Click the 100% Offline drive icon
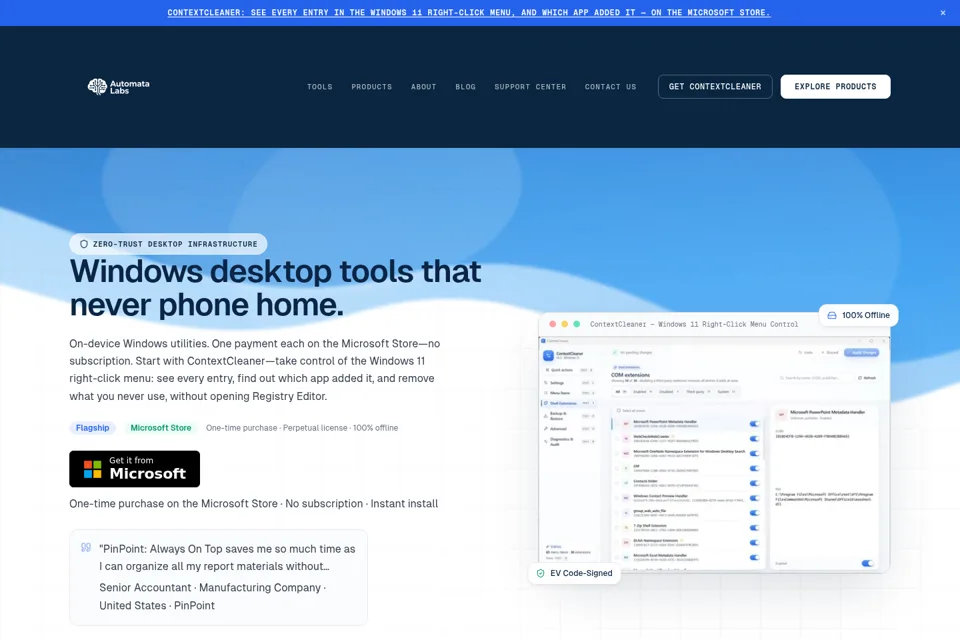Viewport: 960px width, 640px height. tap(831, 315)
